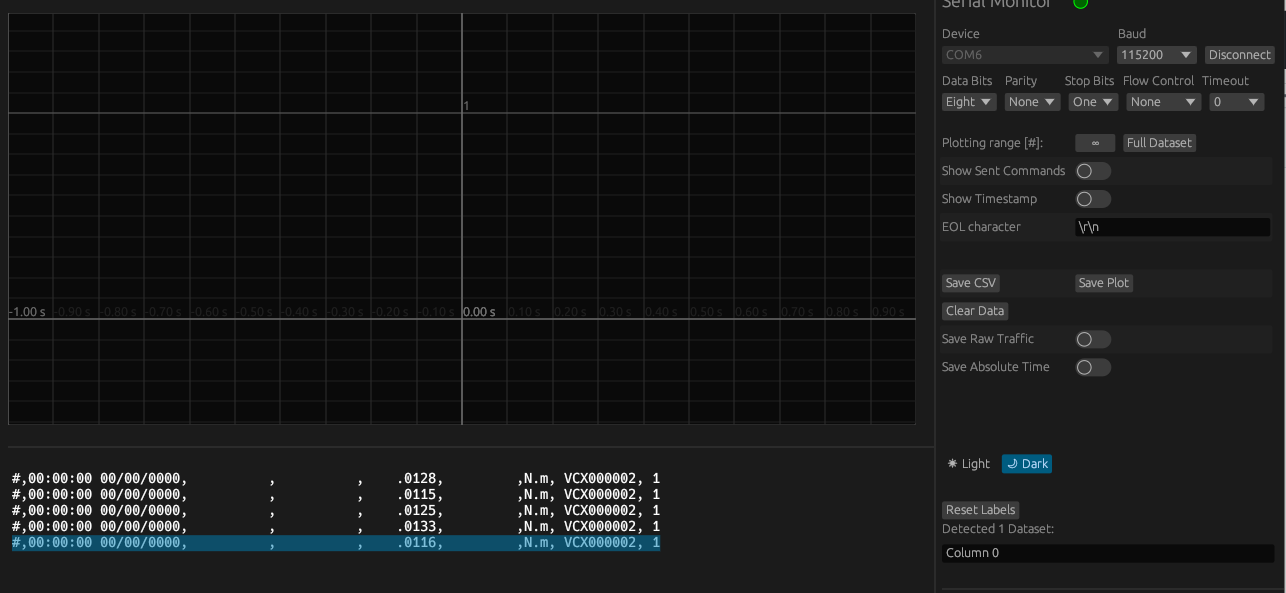Image resolution: width=1286 pixels, height=593 pixels.
Task: Open the Timeout 0 dropdown
Action: (x=1236, y=102)
